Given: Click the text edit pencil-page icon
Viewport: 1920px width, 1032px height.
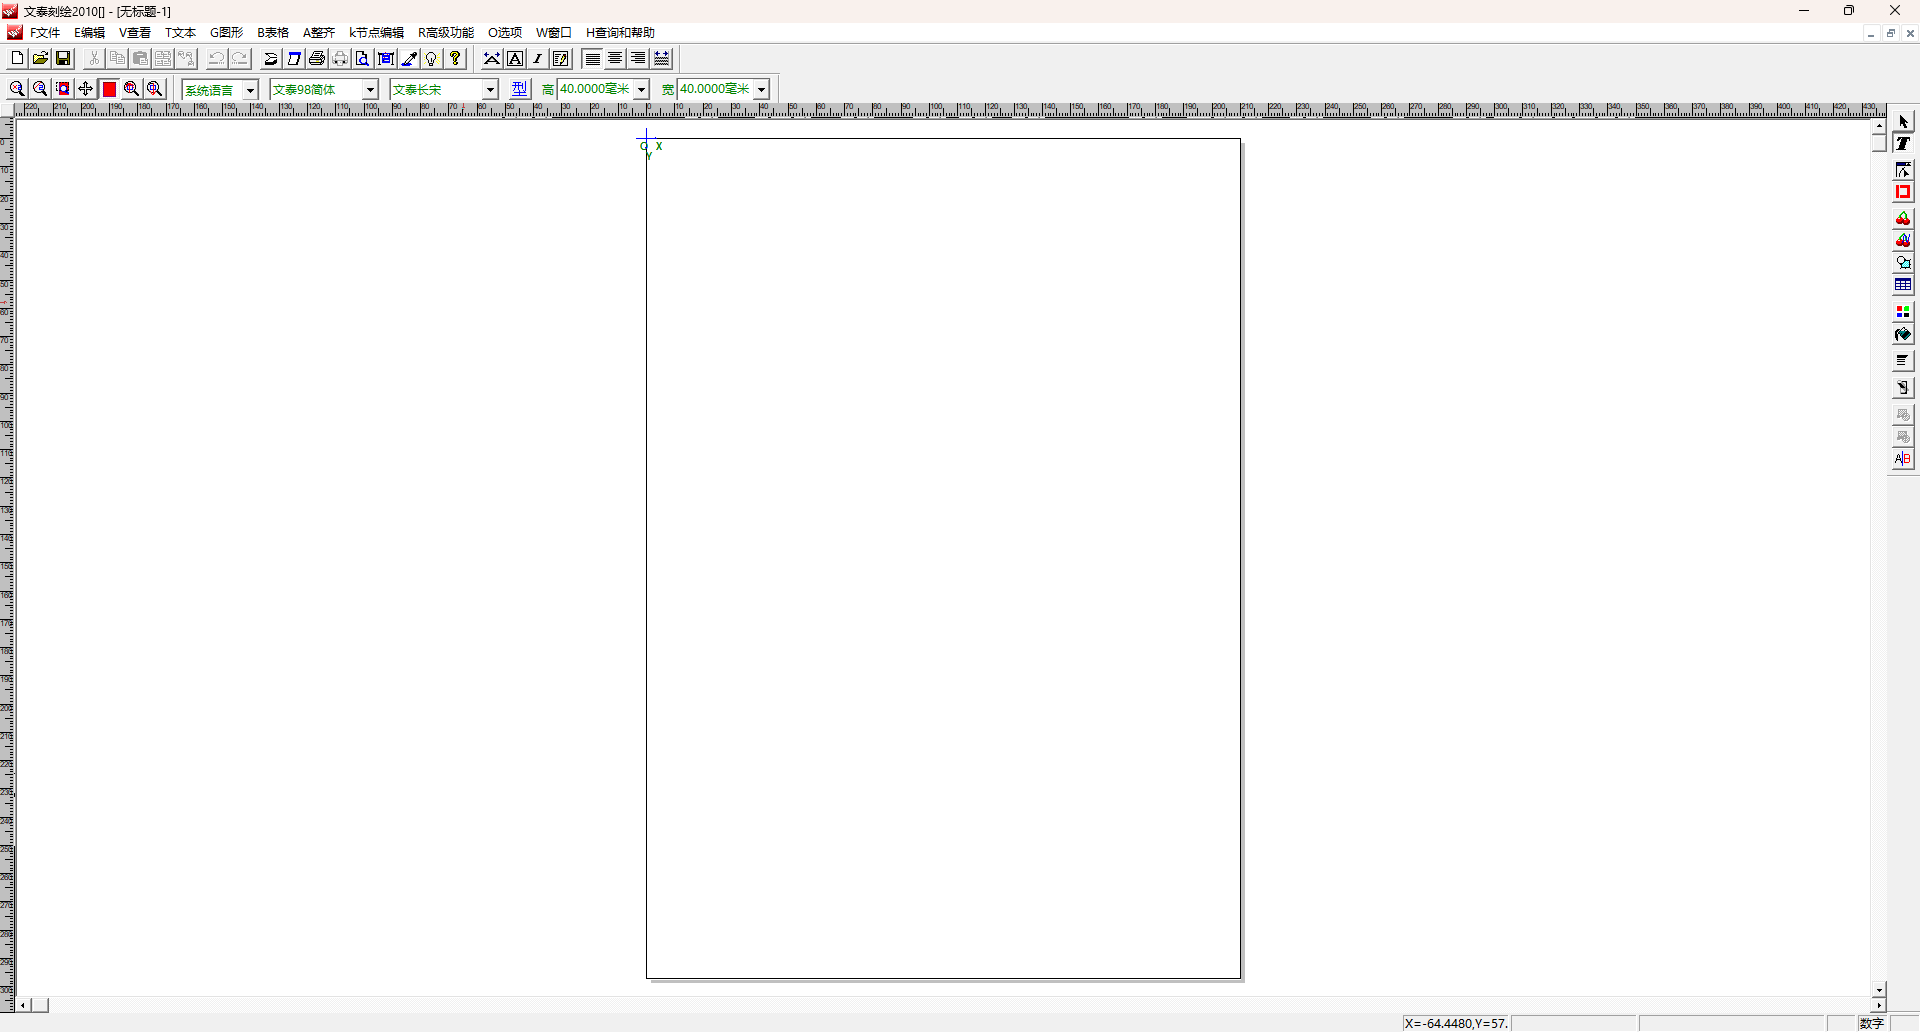Looking at the screenshot, I should 561,59.
